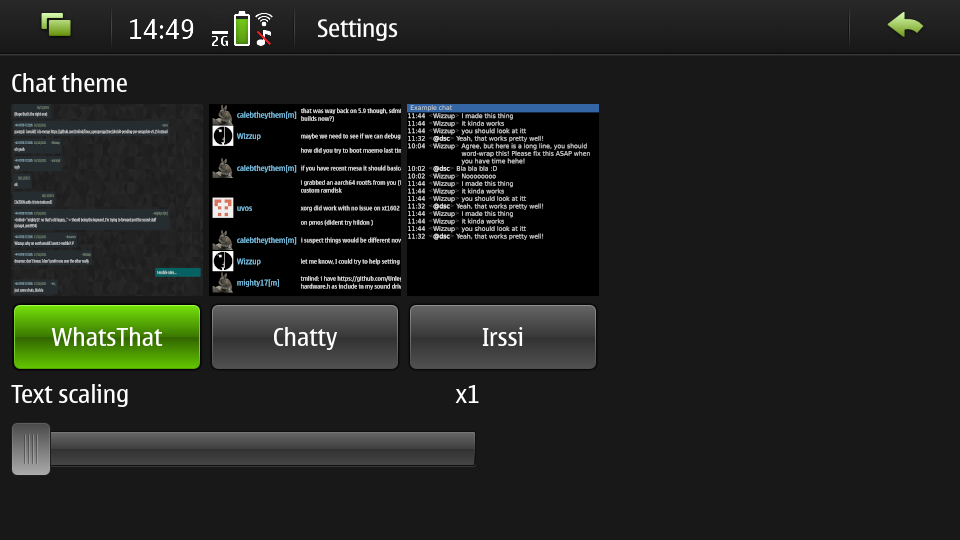The height and width of the screenshot is (540, 960).
Task: Select the Chatty chat theme button
Action: [x=305, y=337]
